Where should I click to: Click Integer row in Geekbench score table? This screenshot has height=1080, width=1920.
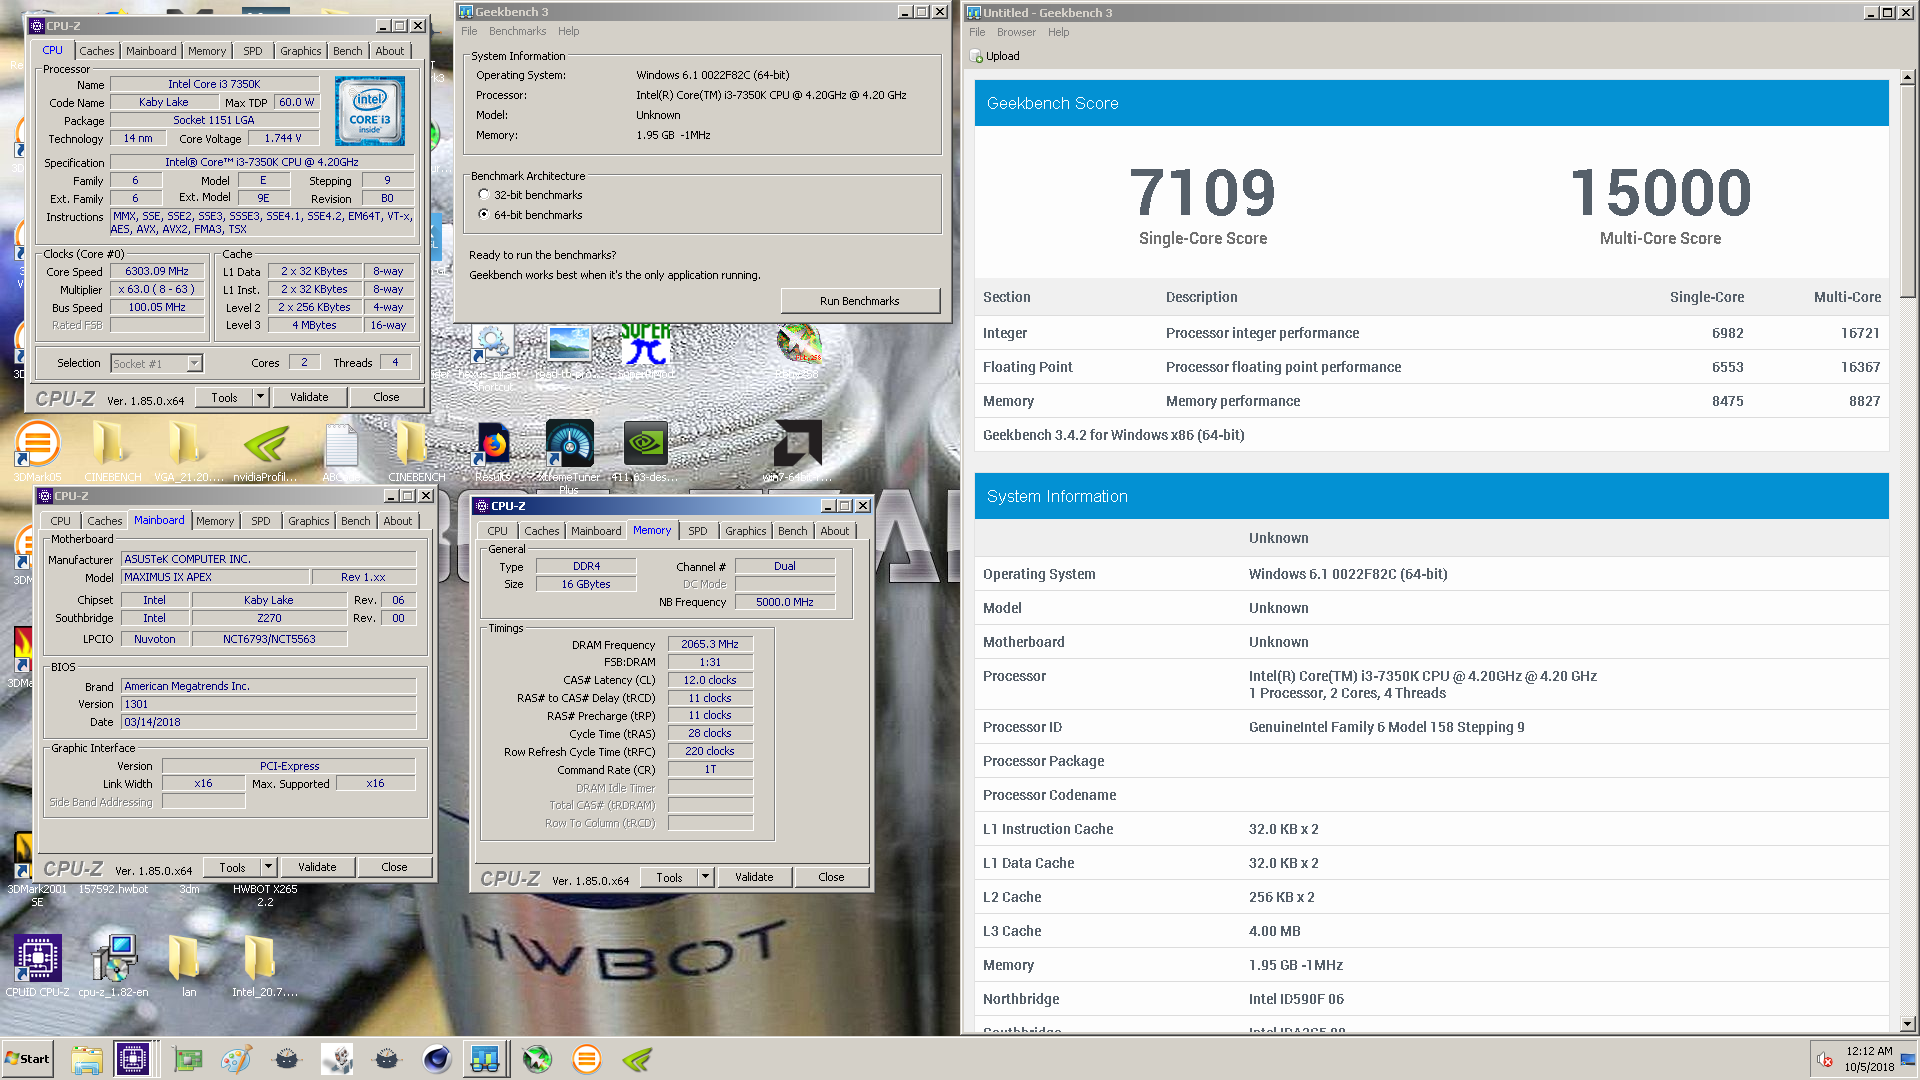pos(1432,333)
